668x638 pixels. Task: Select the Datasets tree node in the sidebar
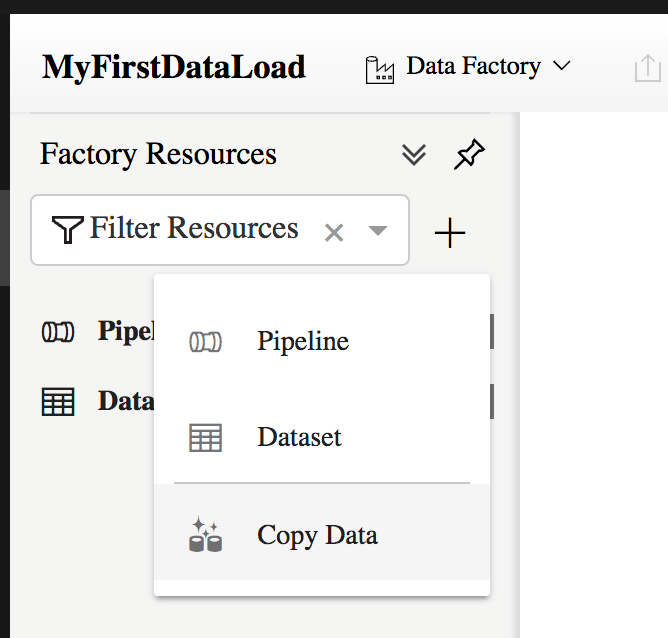(x=98, y=401)
